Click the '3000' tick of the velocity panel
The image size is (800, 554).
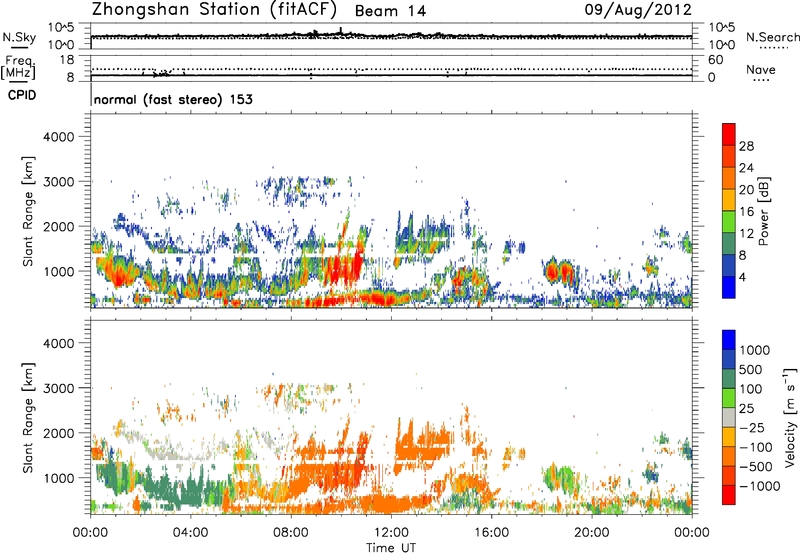pyautogui.click(x=59, y=388)
